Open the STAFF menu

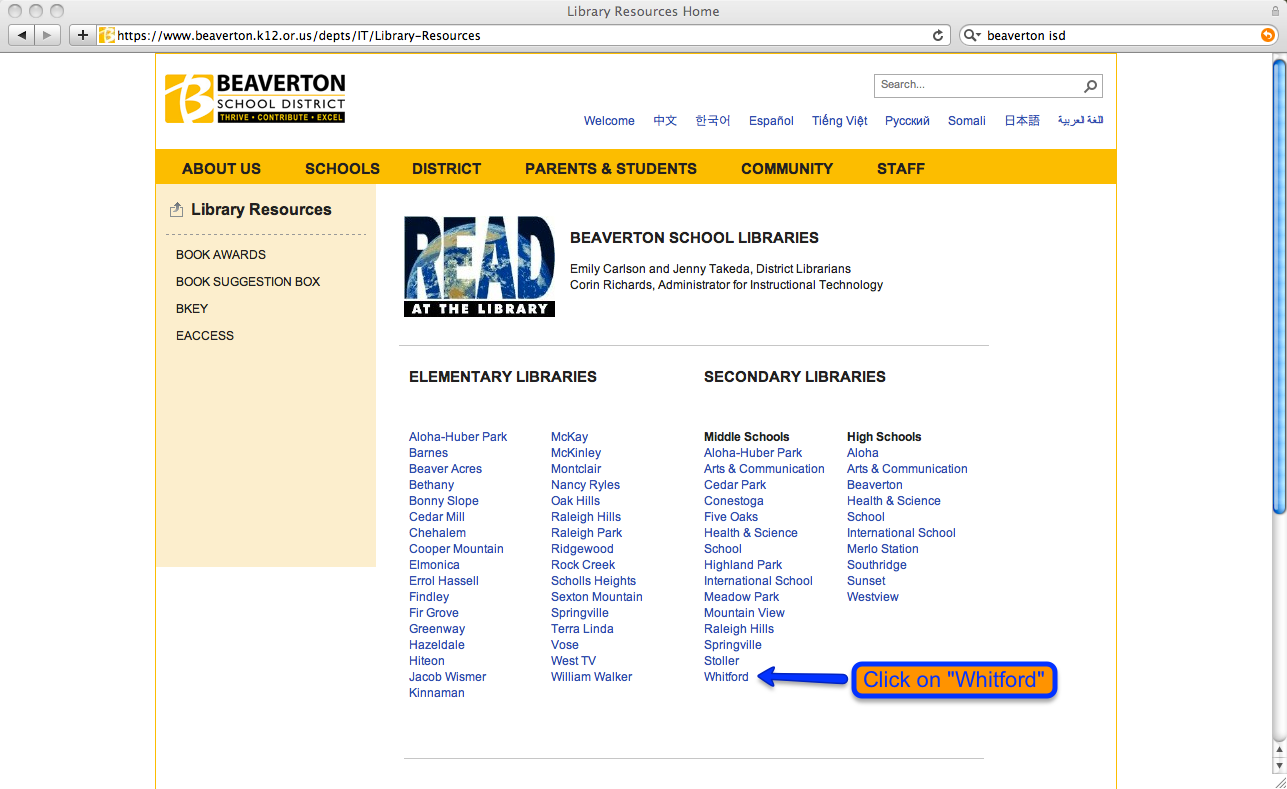tap(900, 168)
